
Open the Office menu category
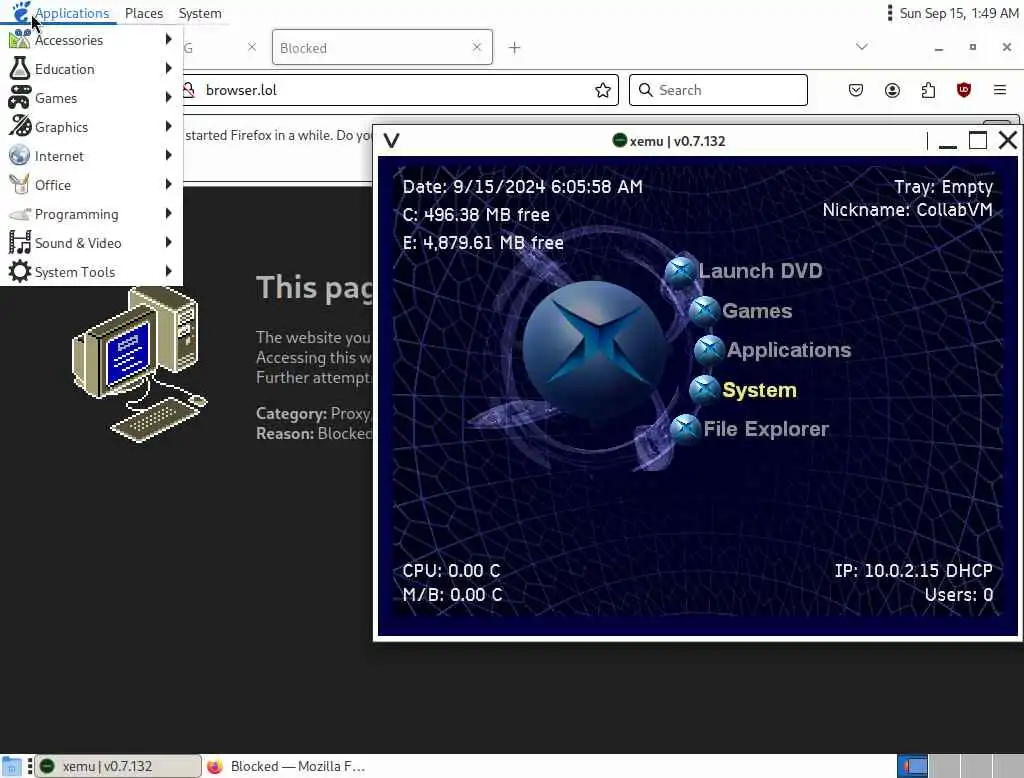tap(91, 185)
